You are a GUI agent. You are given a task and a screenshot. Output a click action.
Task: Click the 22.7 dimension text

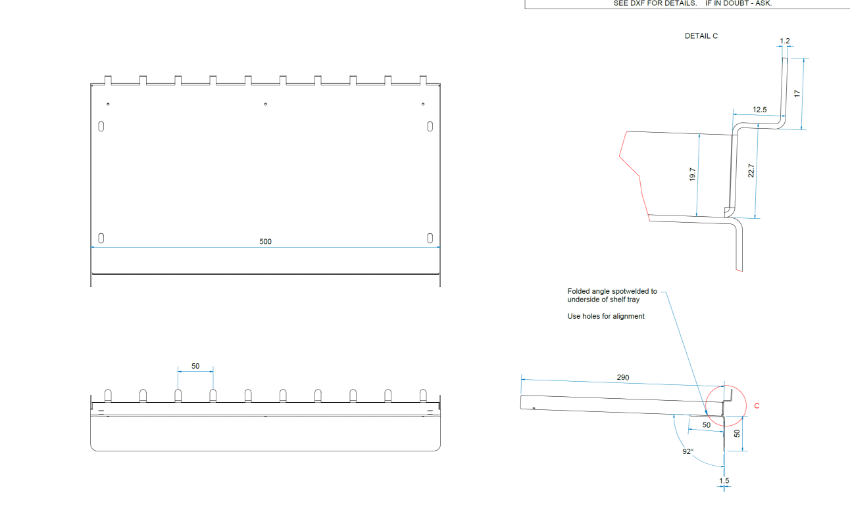(x=751, y=171)
